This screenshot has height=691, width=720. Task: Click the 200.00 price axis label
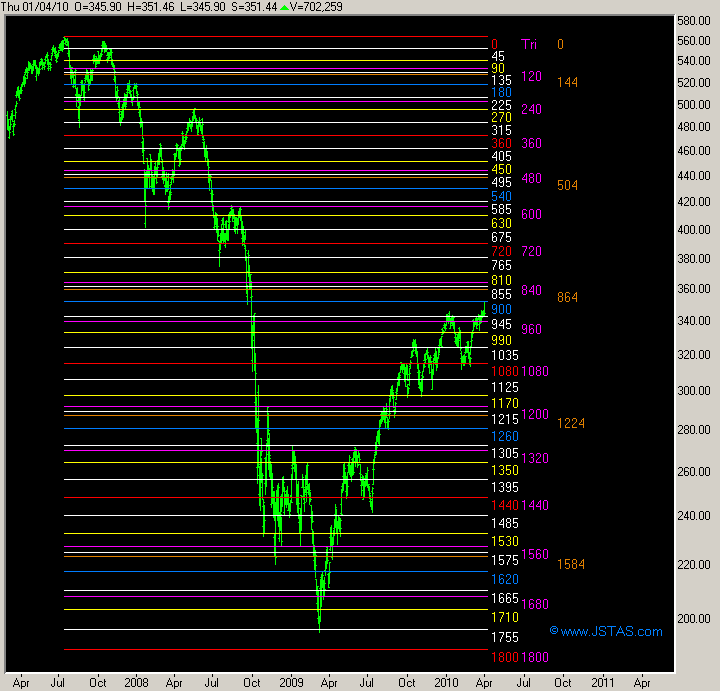tap(691, 618)
